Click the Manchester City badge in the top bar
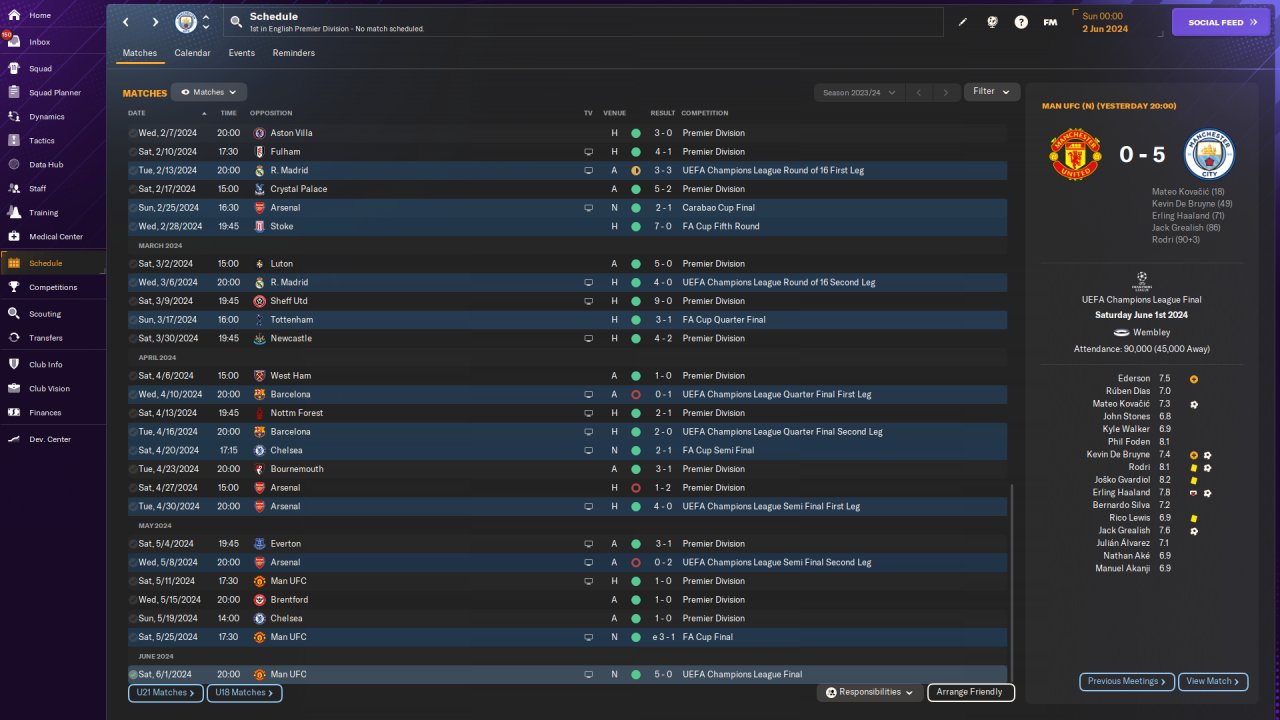The image size is (1280, 720). (186, 22)
